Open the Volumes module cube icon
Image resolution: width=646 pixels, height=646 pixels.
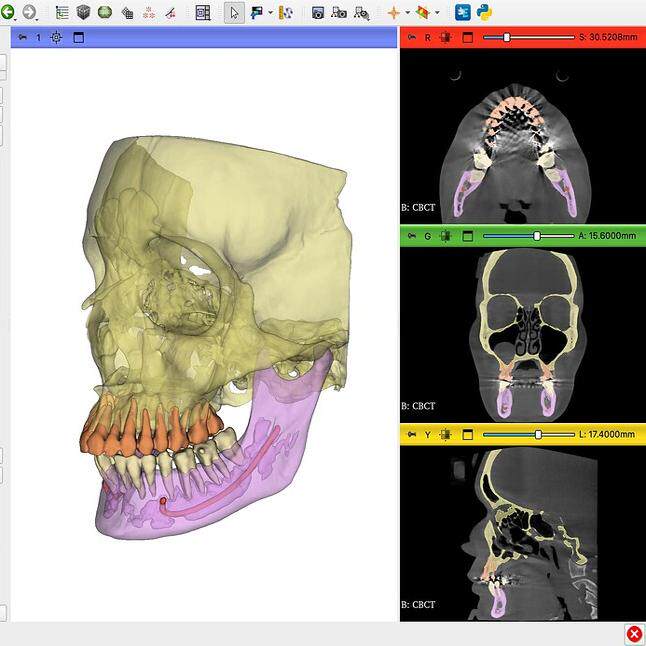tap(83, 12)
